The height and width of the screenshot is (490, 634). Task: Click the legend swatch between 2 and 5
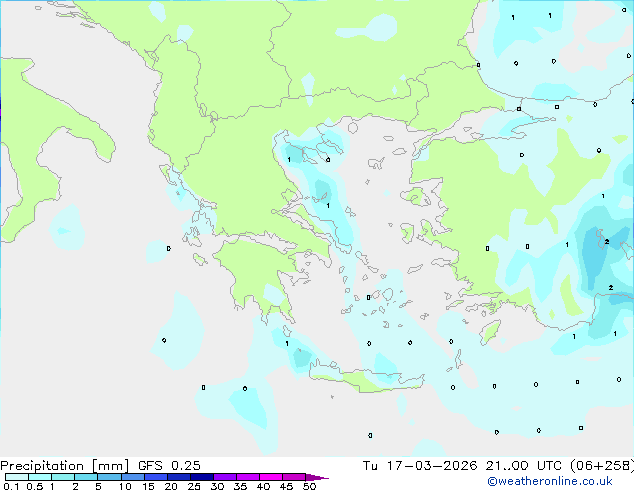click(x=86, y=477)
